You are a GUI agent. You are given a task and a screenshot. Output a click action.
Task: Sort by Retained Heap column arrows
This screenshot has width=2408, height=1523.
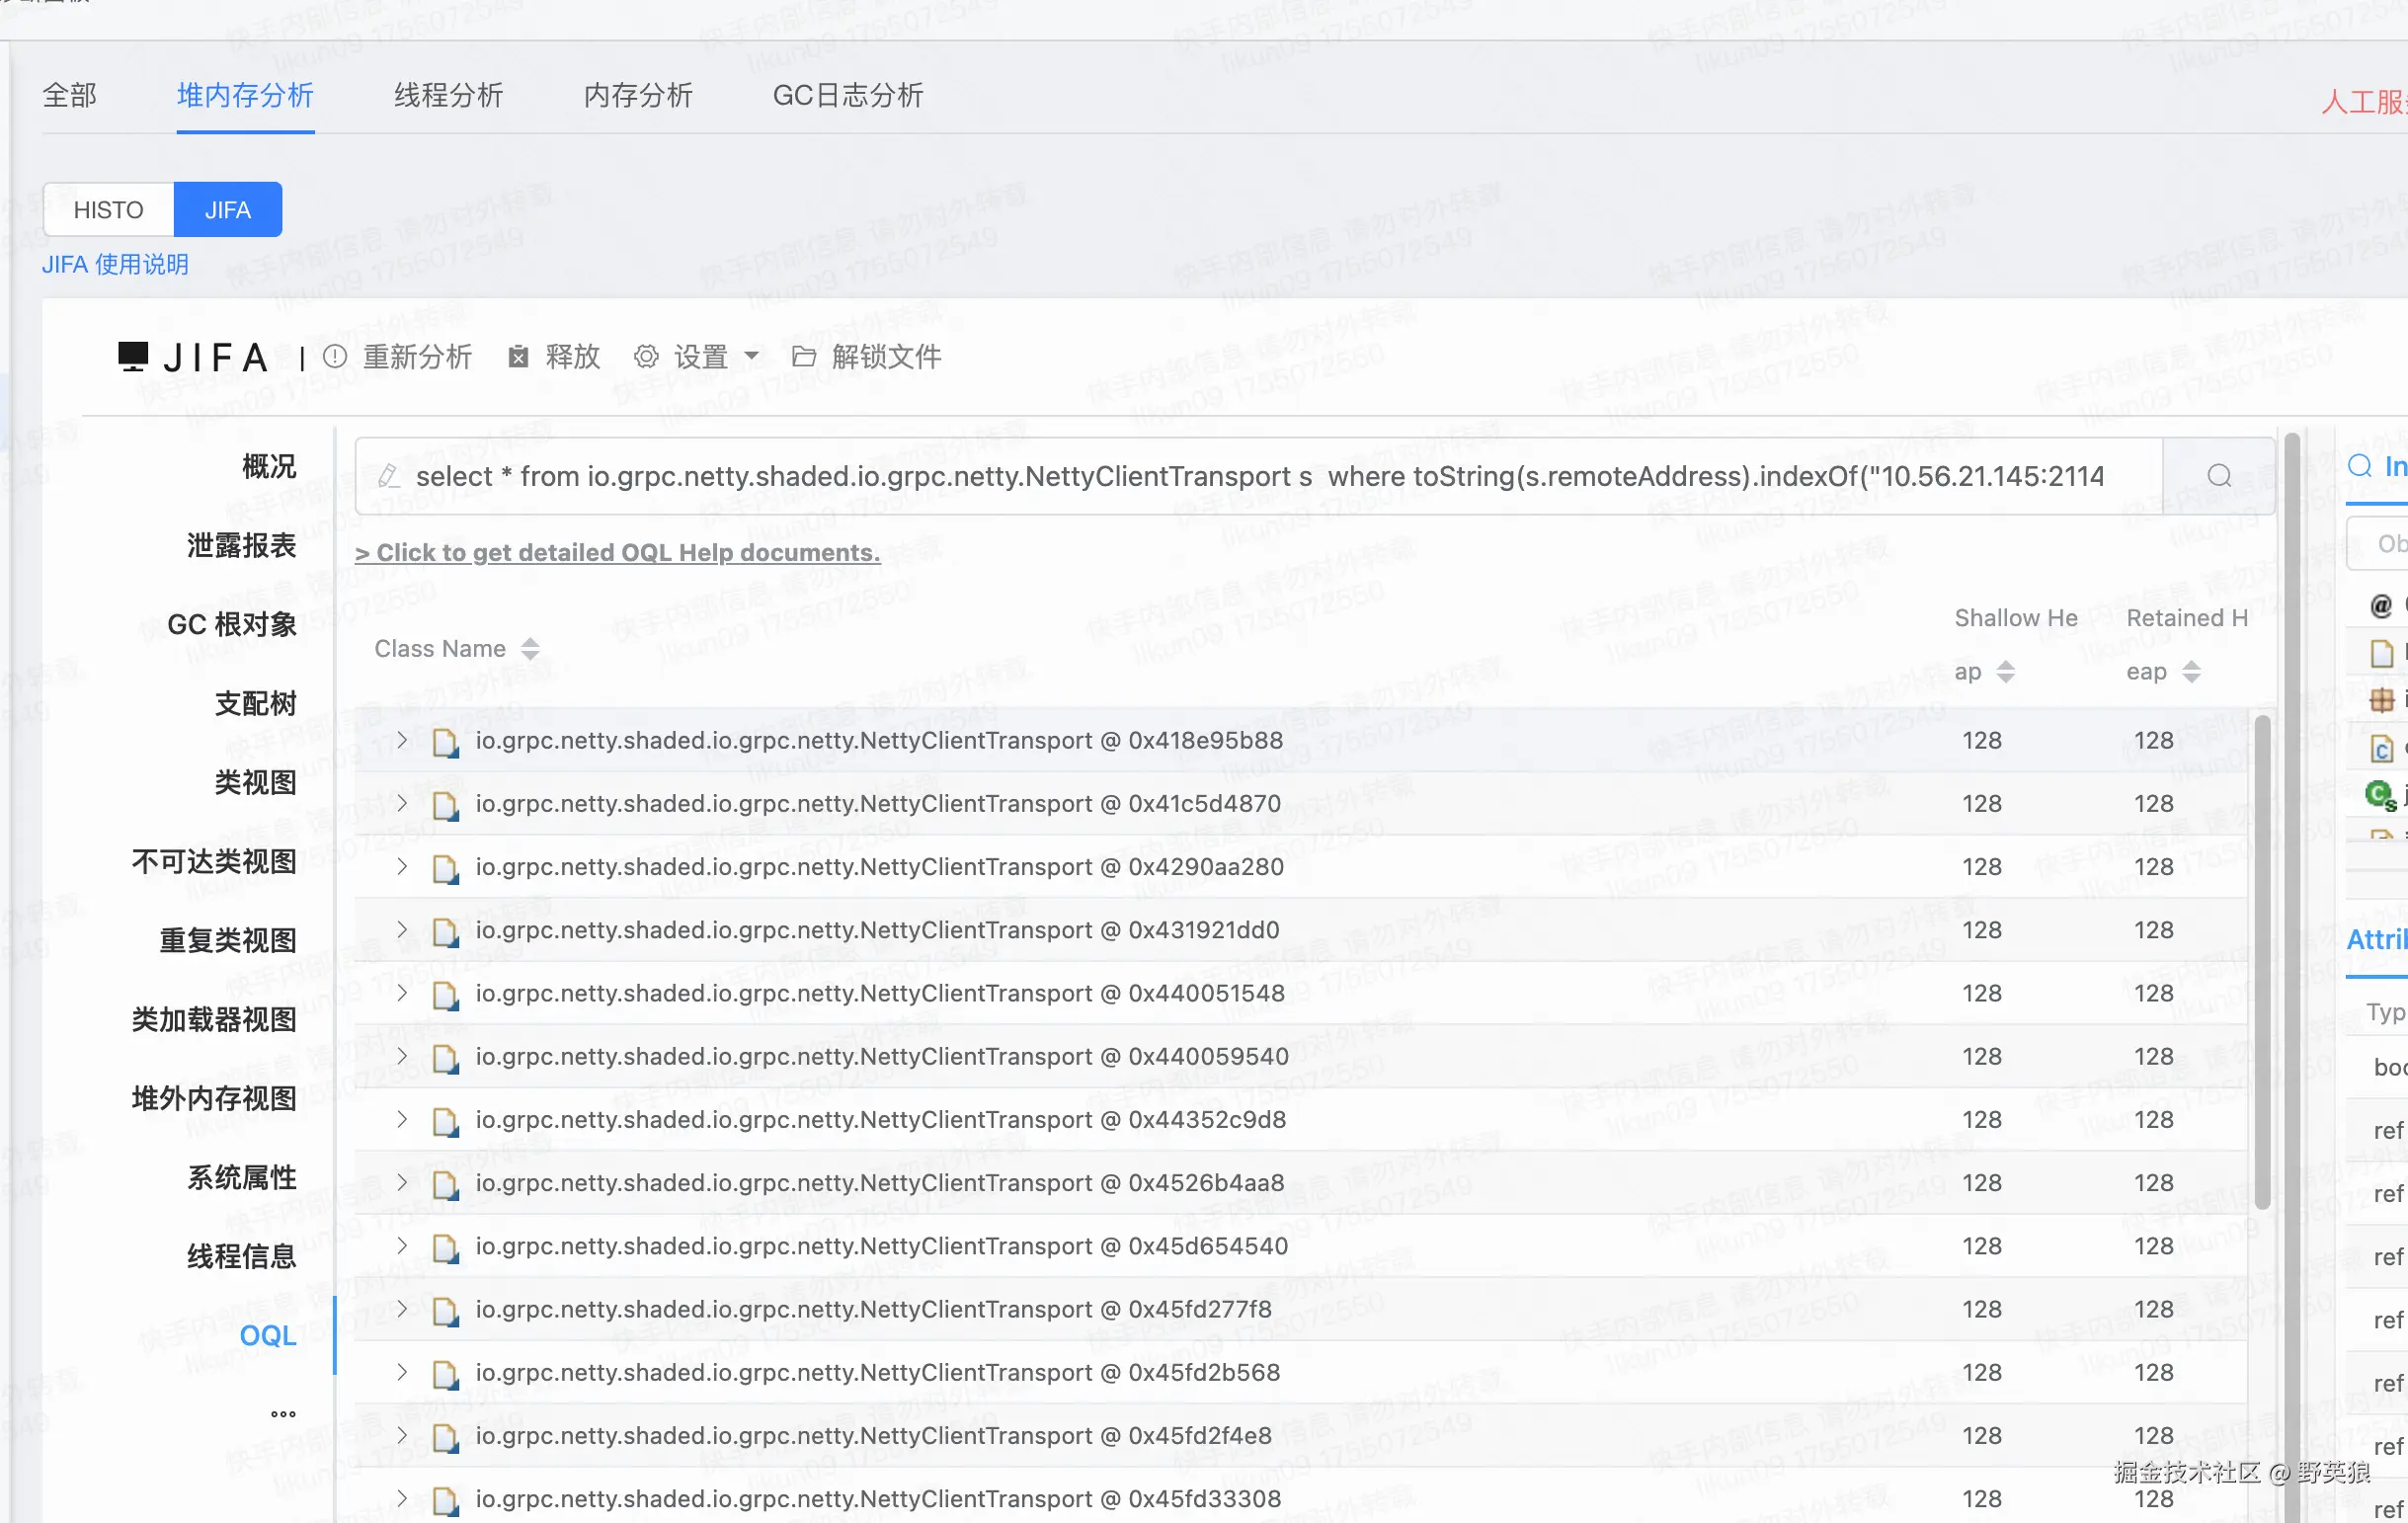tap(2192, 672)
